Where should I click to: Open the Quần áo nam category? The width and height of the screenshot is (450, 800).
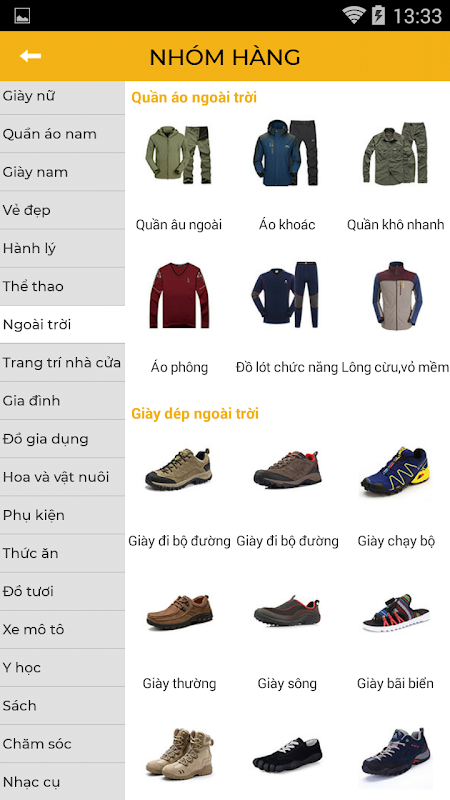62,134
